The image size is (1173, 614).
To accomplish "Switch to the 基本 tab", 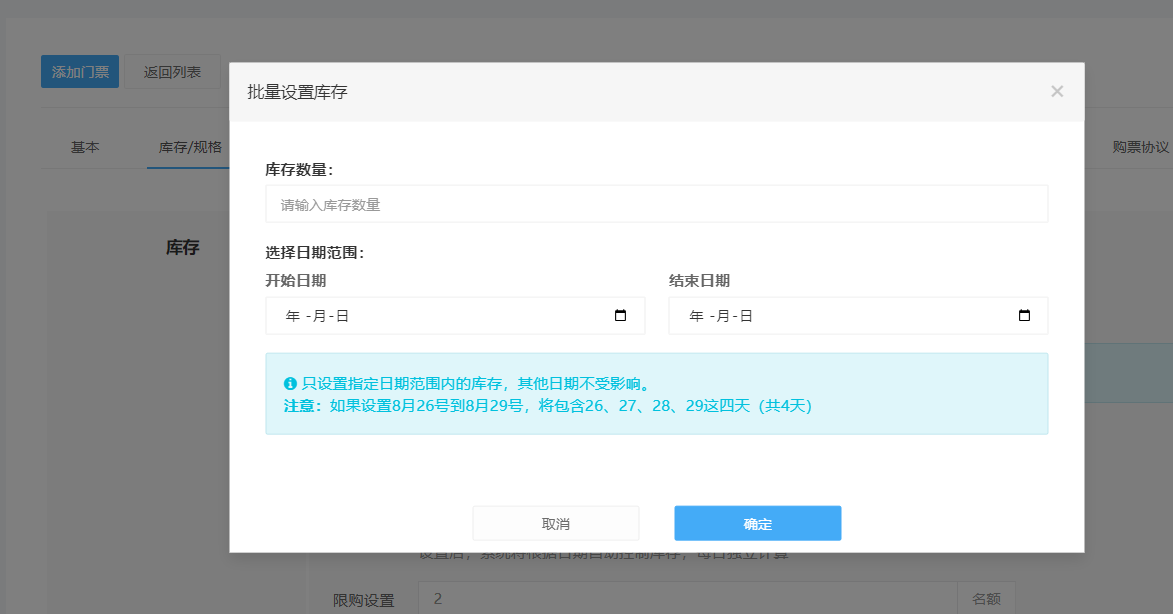I will tap(85, 147).
